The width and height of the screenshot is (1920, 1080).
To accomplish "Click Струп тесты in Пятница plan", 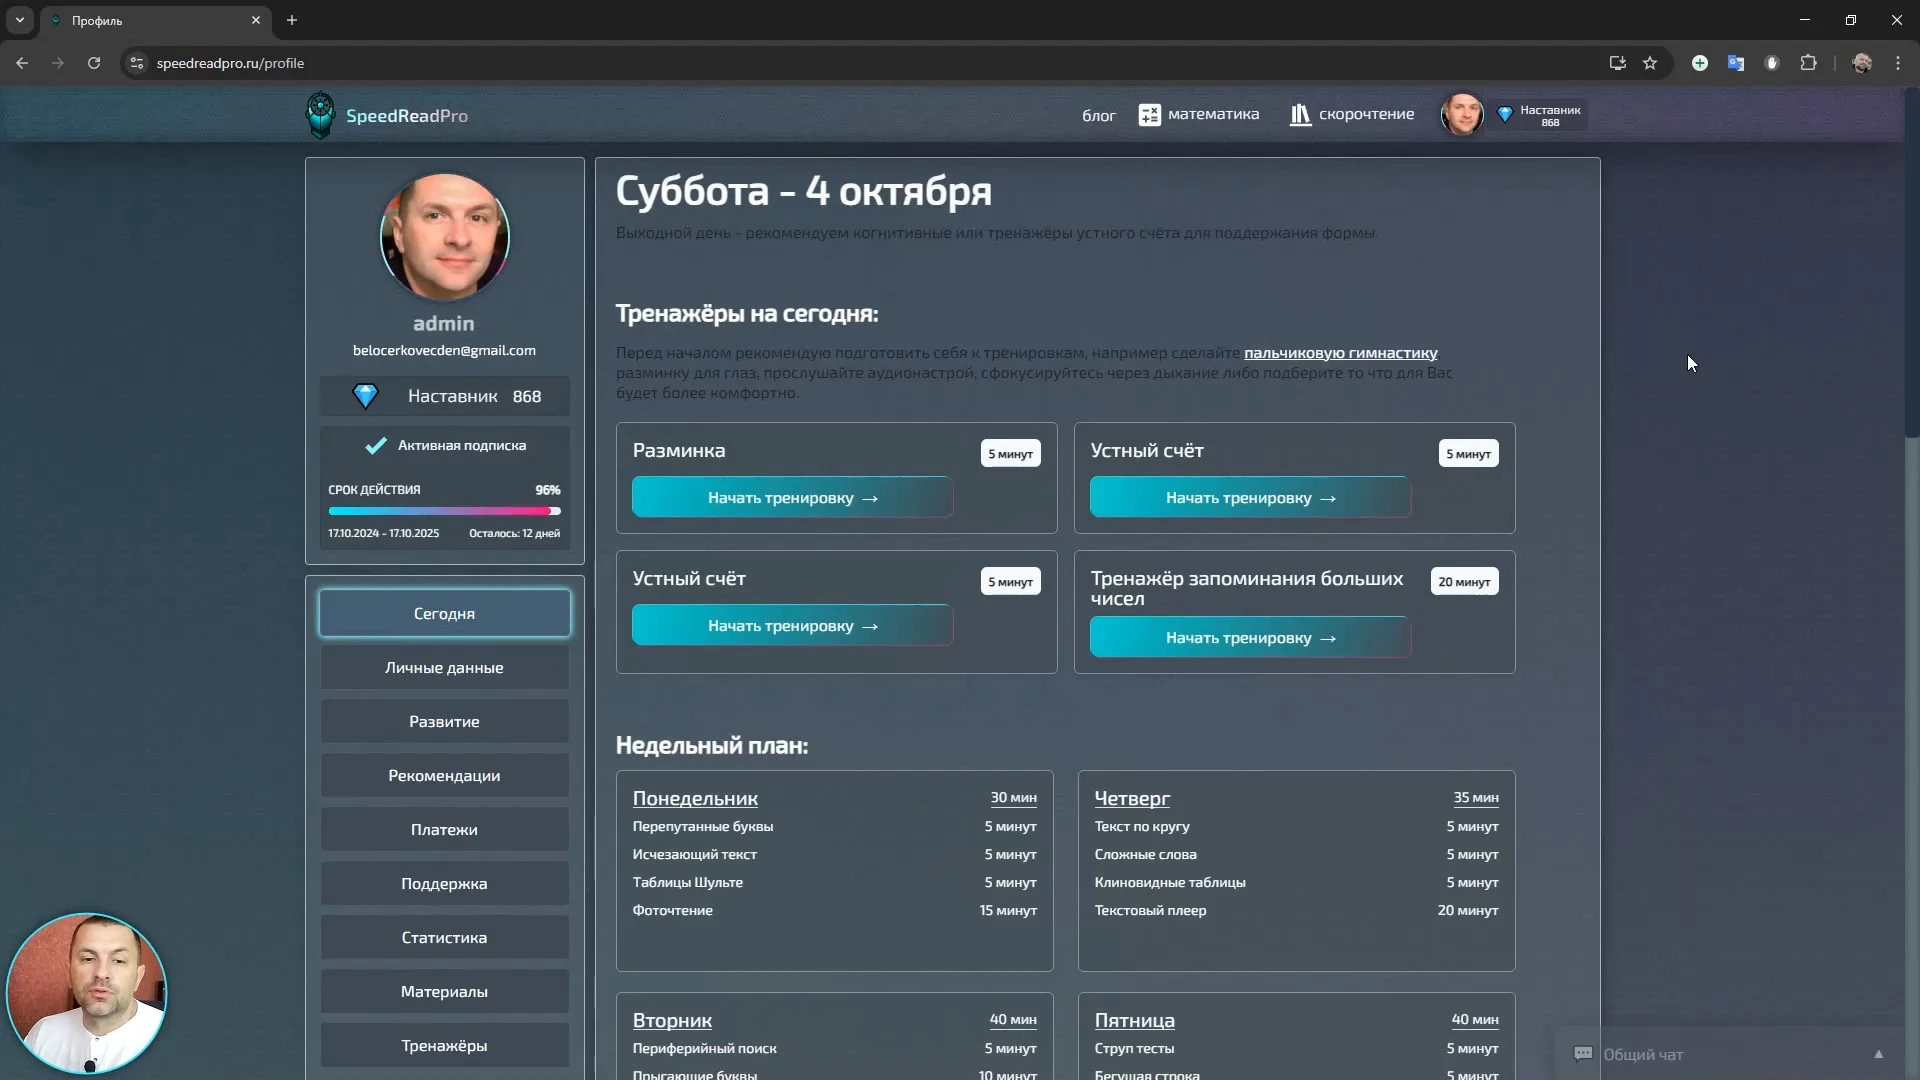I will pos(1134,1048).
